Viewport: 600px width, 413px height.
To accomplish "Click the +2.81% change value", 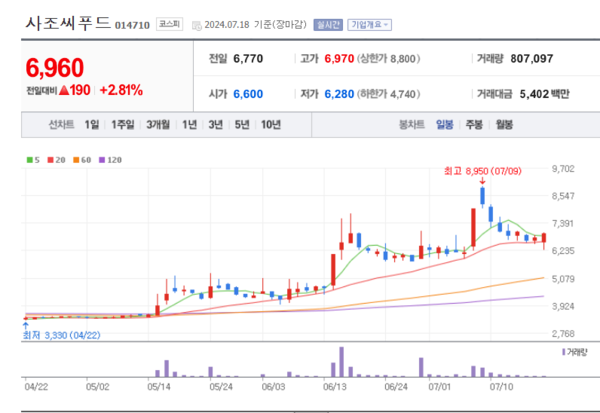I will point(121,90).
